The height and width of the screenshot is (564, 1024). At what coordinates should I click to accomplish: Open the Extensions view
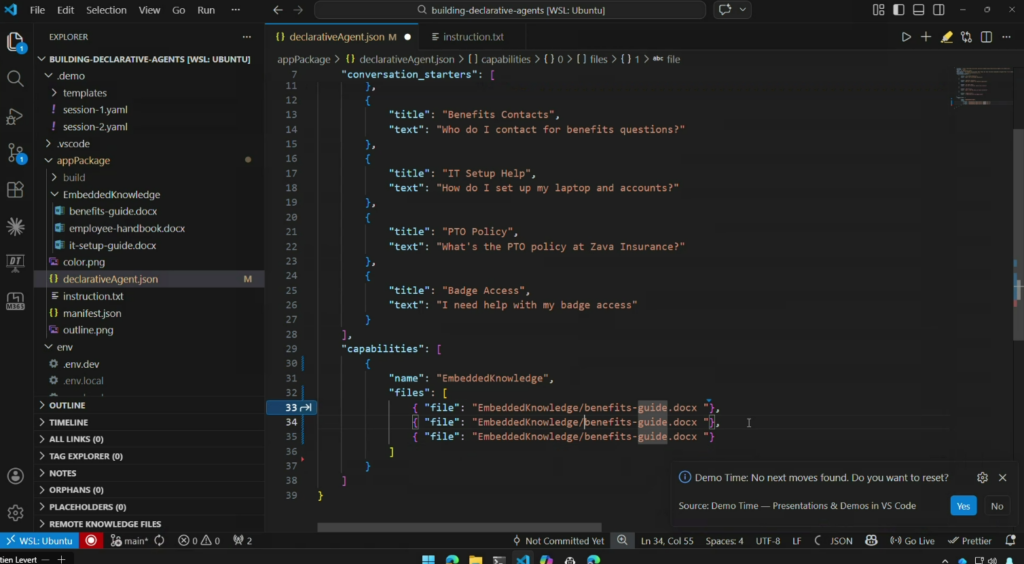pyautogui.click(x=15, y=189)
